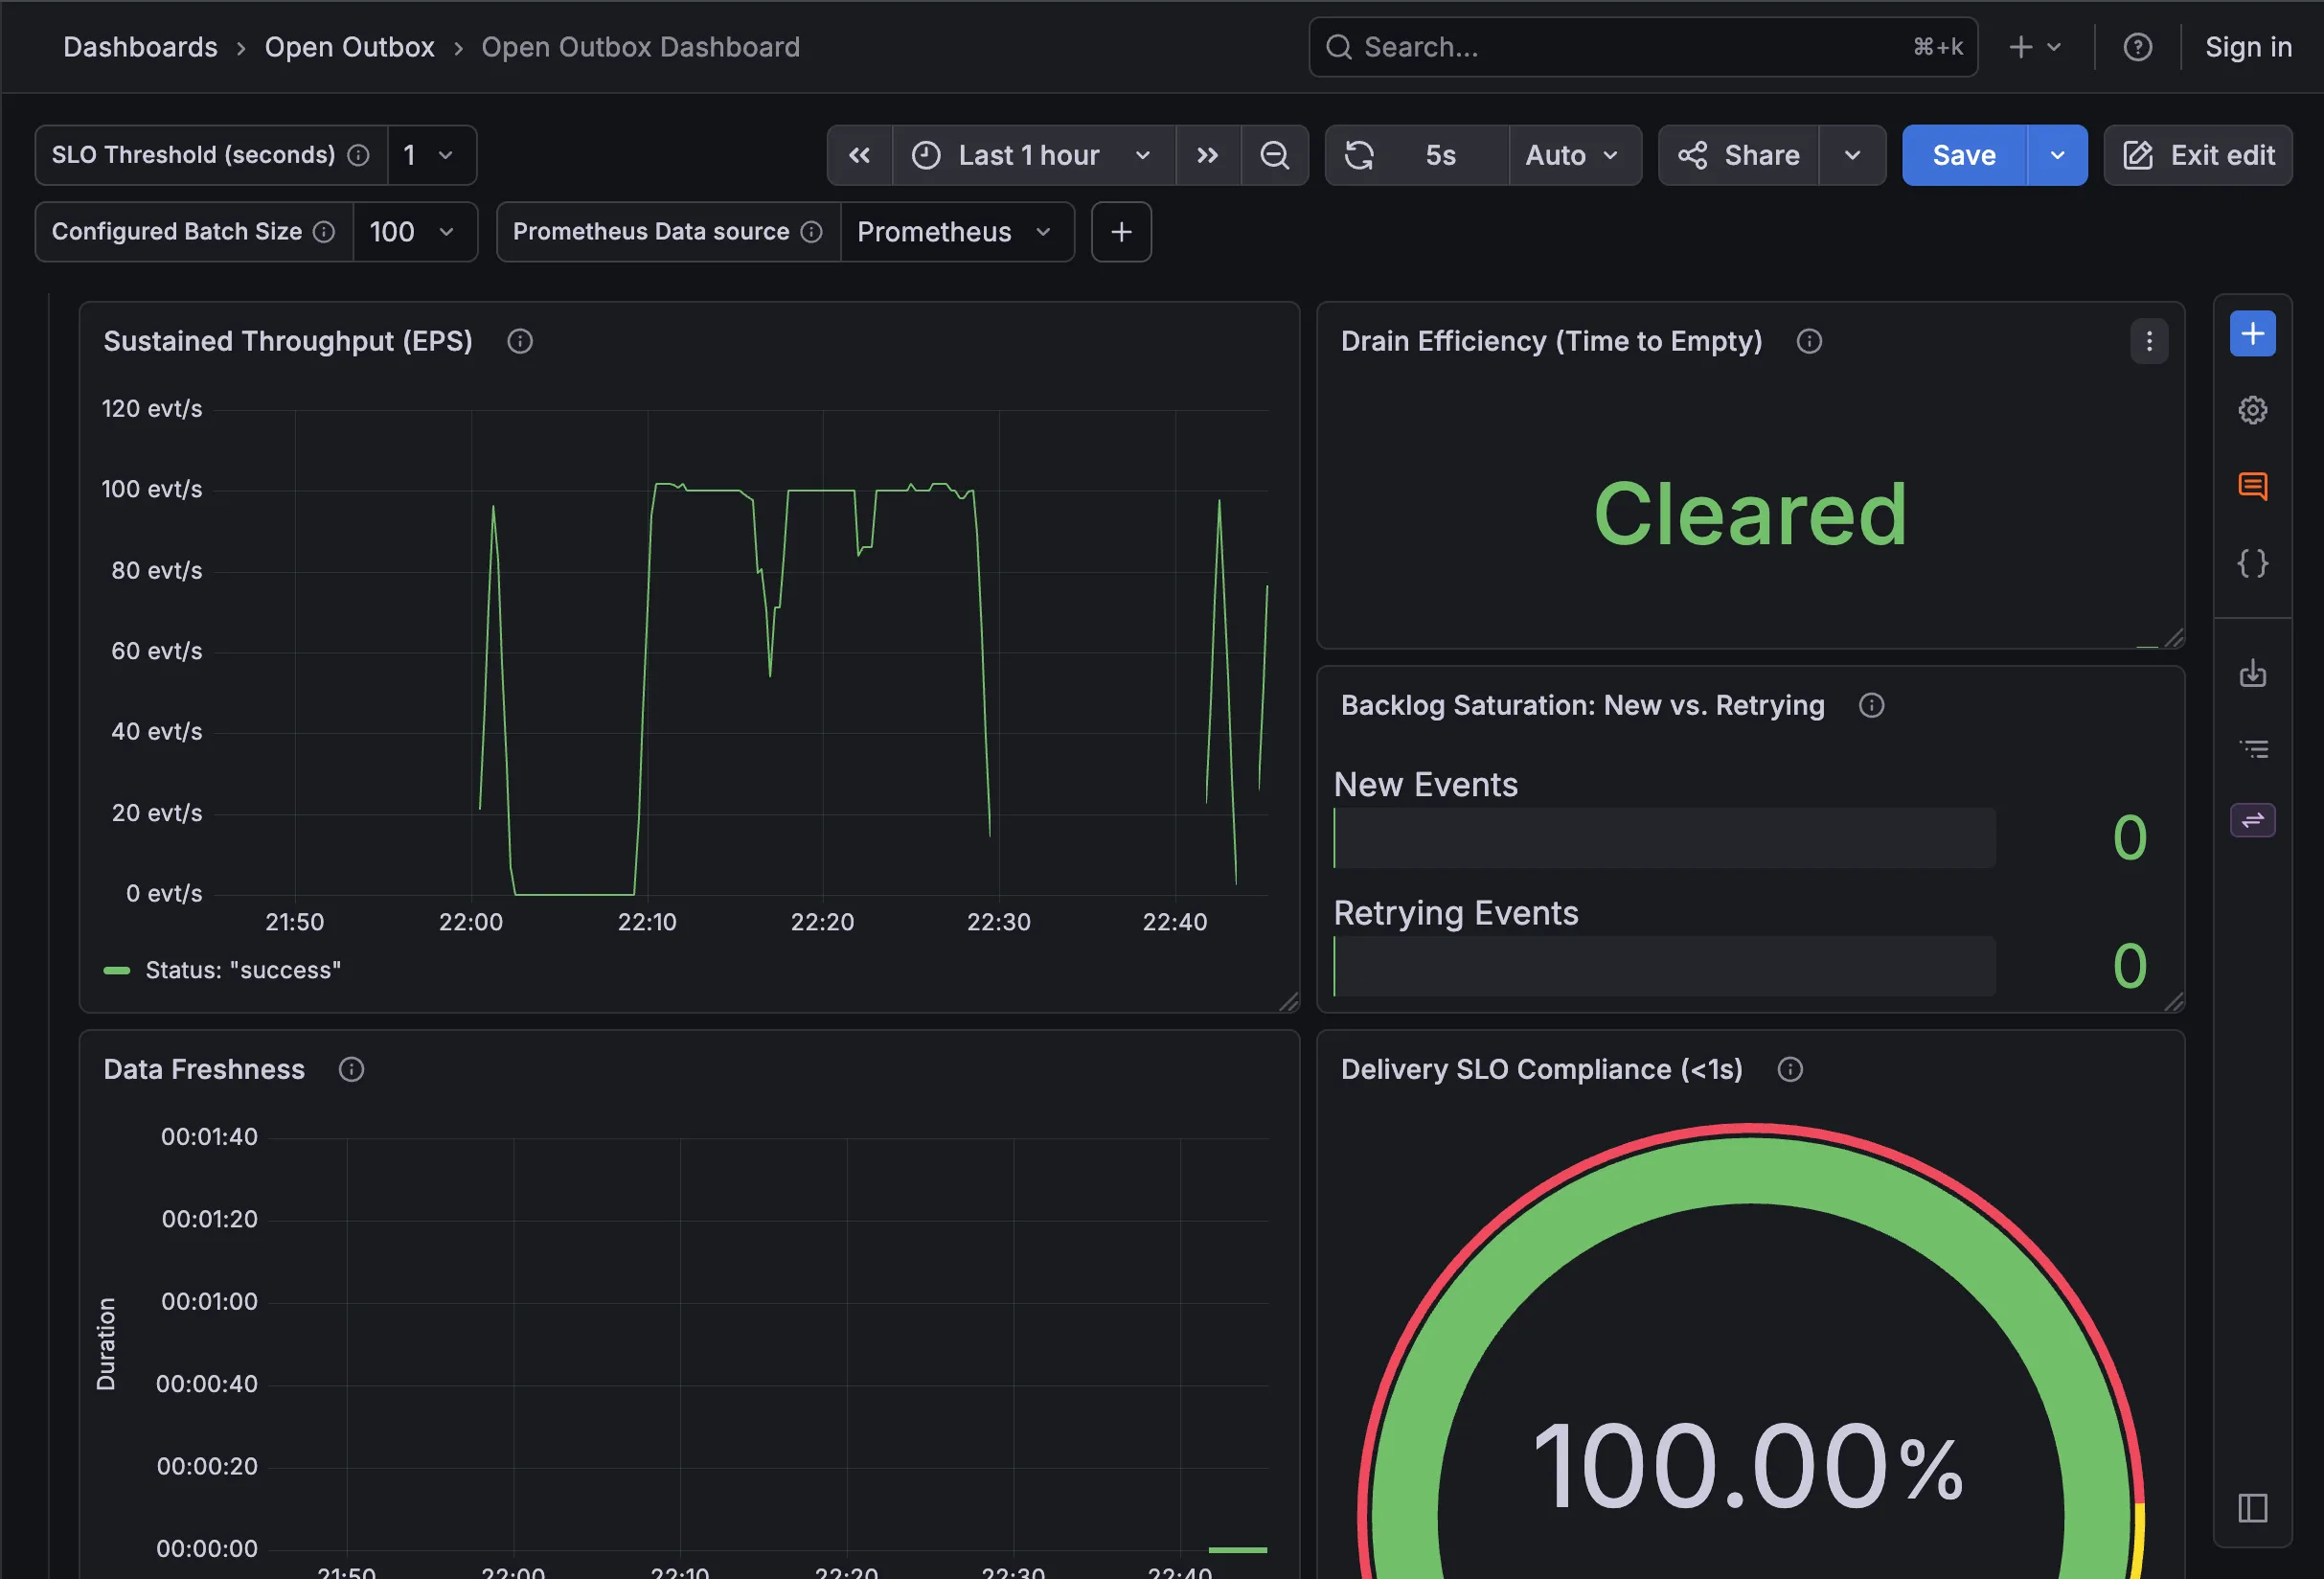The width and height of the screenshot is (2324, 1579).
Task: Save the dashboard
Action: pyautogui.click(x=1964, y=155)
